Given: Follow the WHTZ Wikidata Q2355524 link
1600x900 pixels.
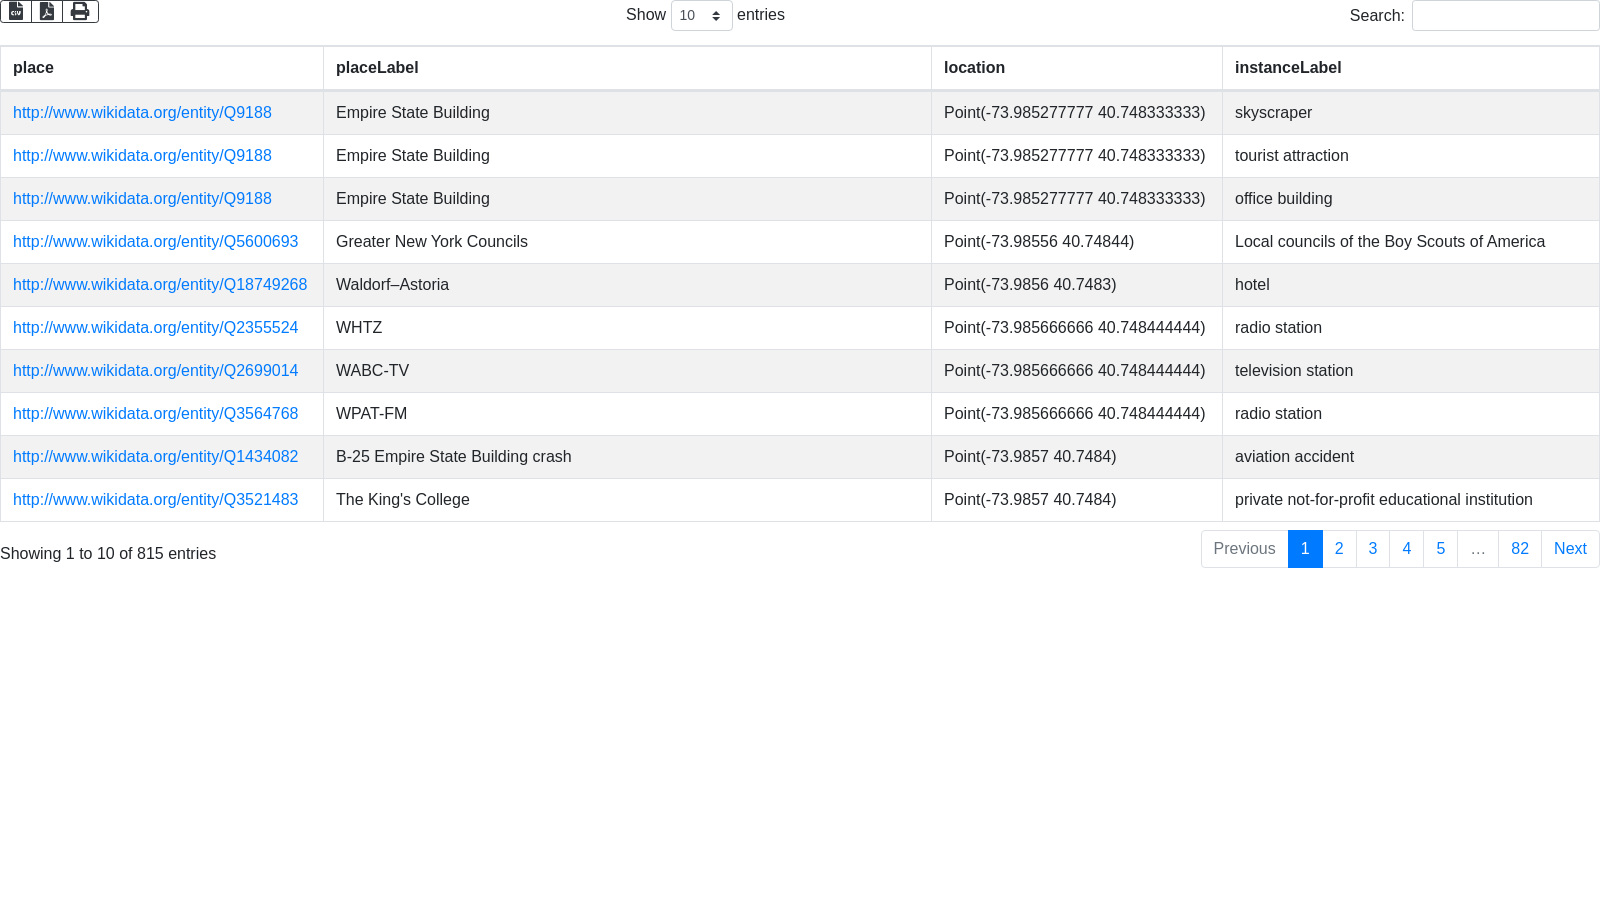Looking at the screenshot, I should 155,328.
